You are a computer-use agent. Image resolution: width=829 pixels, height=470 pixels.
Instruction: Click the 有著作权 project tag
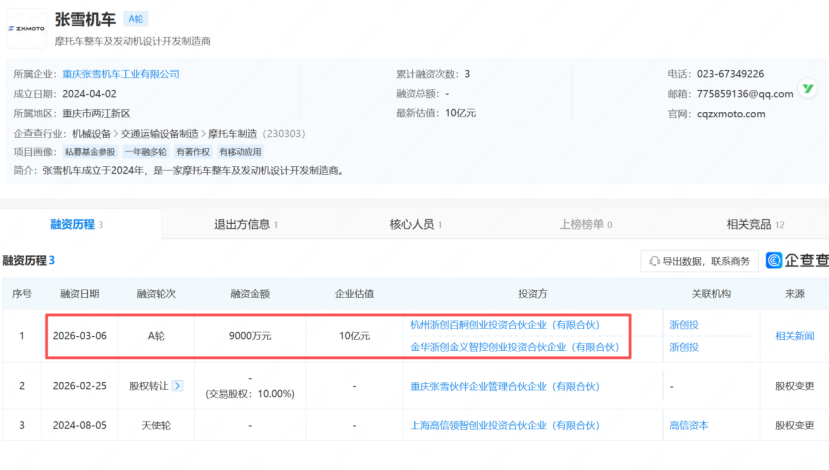(192, 152)
